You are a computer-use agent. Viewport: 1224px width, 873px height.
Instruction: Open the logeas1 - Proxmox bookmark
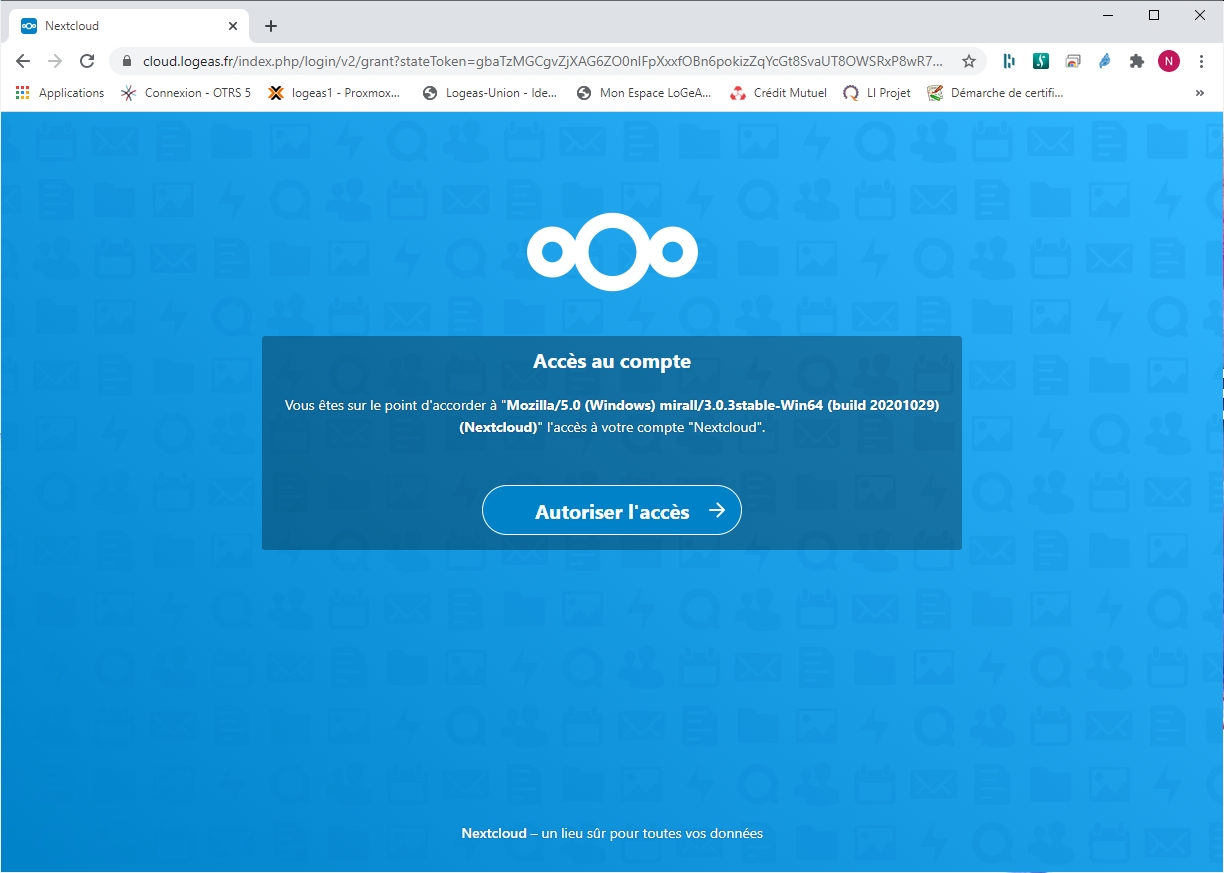tap(334, 93)
